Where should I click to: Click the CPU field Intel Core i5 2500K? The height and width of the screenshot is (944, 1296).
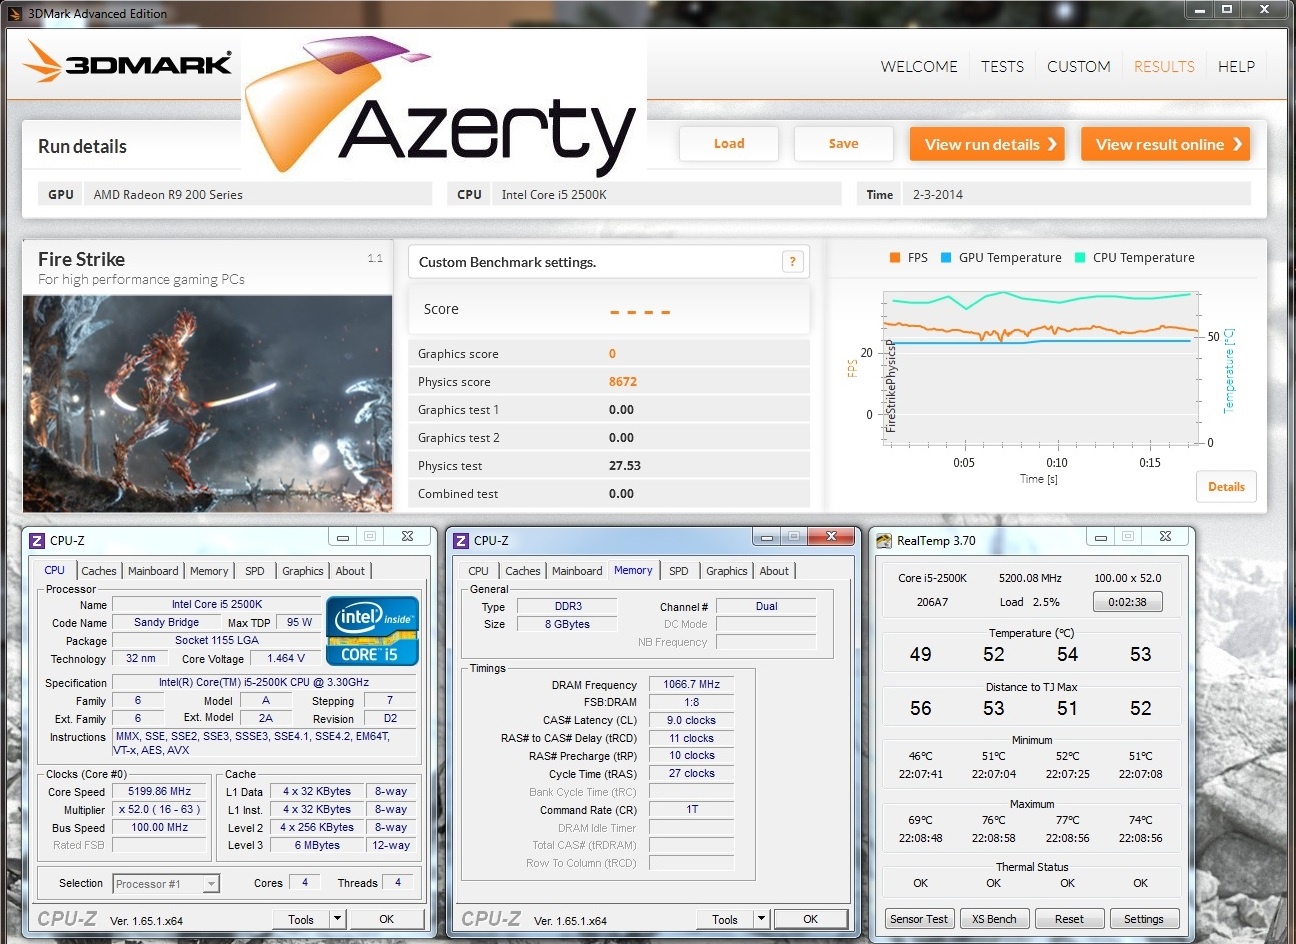point(666,195)
